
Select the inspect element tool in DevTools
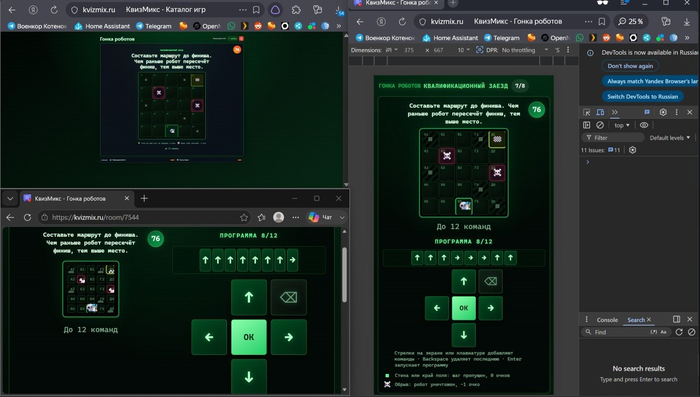pyautogui.click(x=587, y=112)
